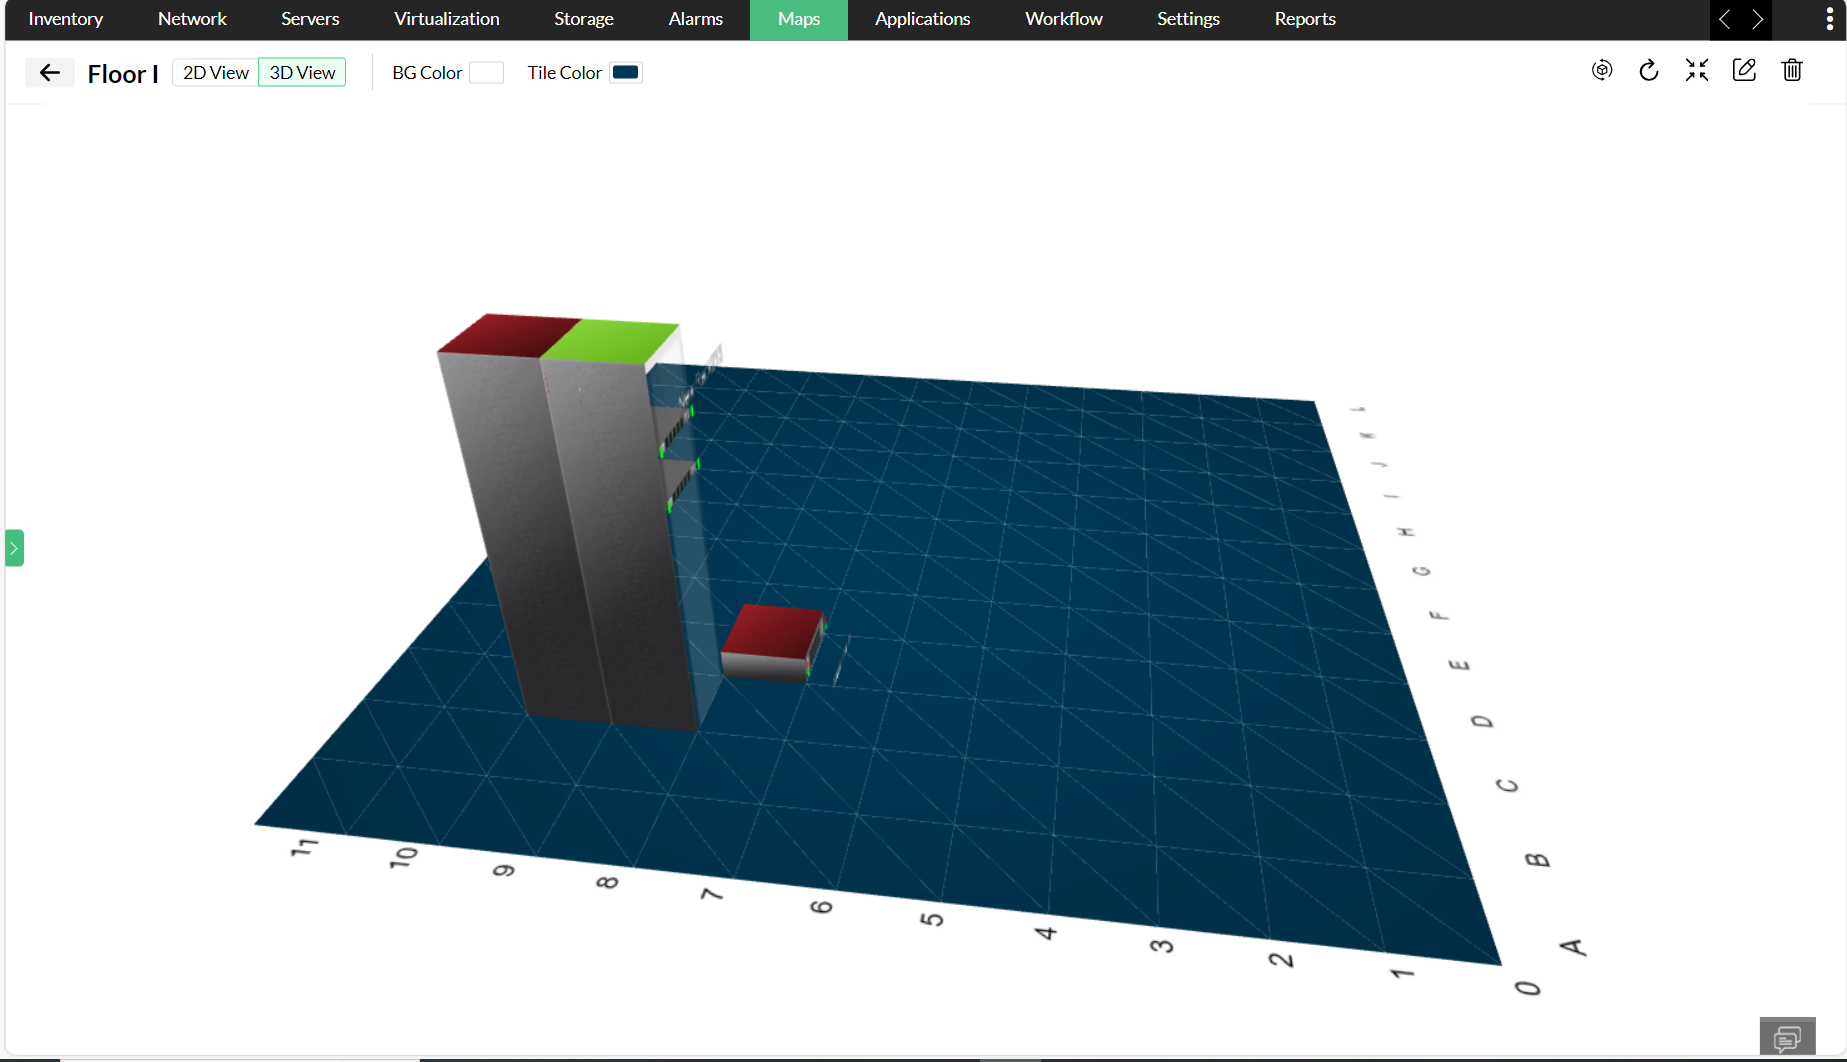This screenshot has width=1847, height=1062.
Task: Go to the Reports page
Action: pyautogui.click(x=1304, y=19)
